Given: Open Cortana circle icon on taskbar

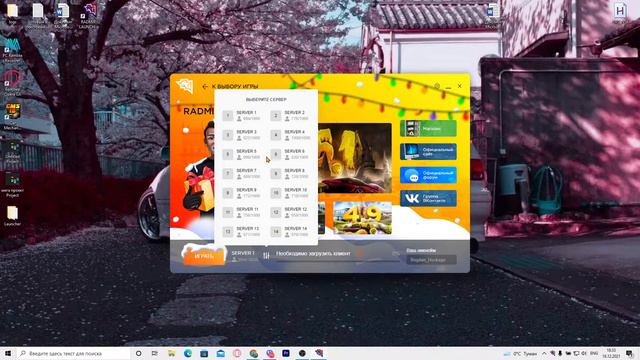Looking at the screenshot, I should pyautogui.click(x=138, y=353).
